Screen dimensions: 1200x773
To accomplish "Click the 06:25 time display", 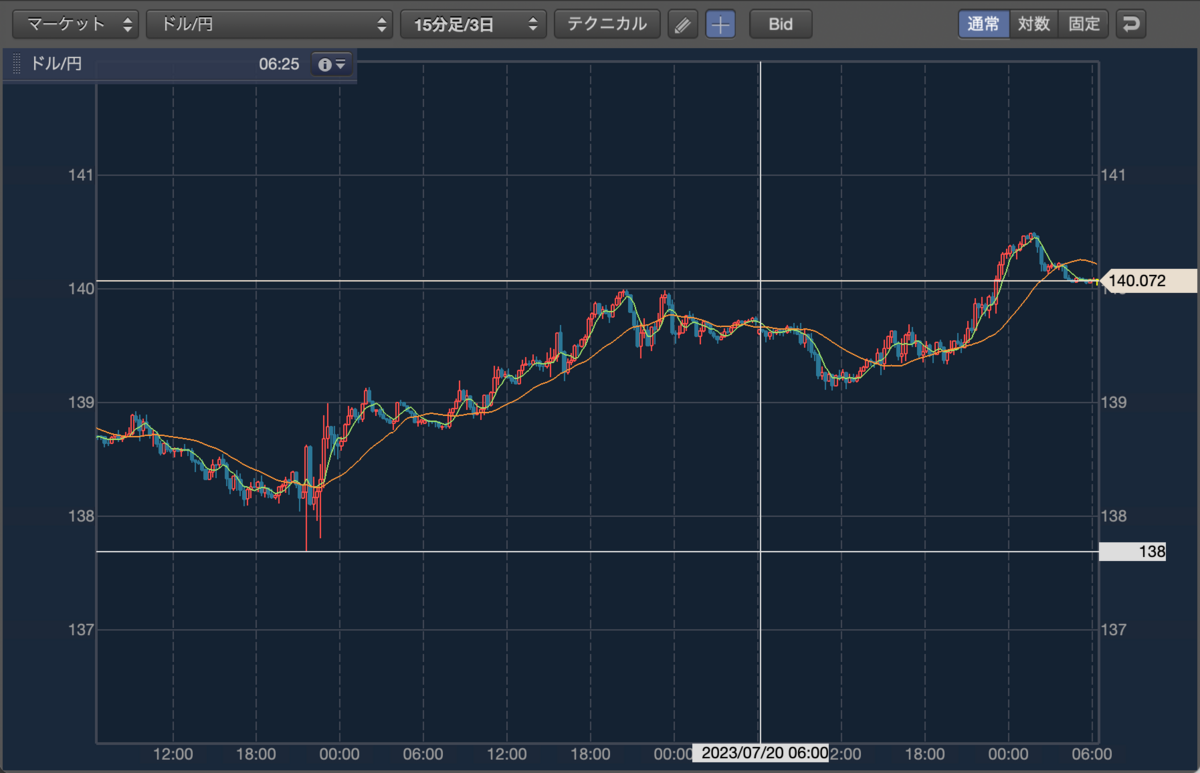I will click(x=279, y=64).
